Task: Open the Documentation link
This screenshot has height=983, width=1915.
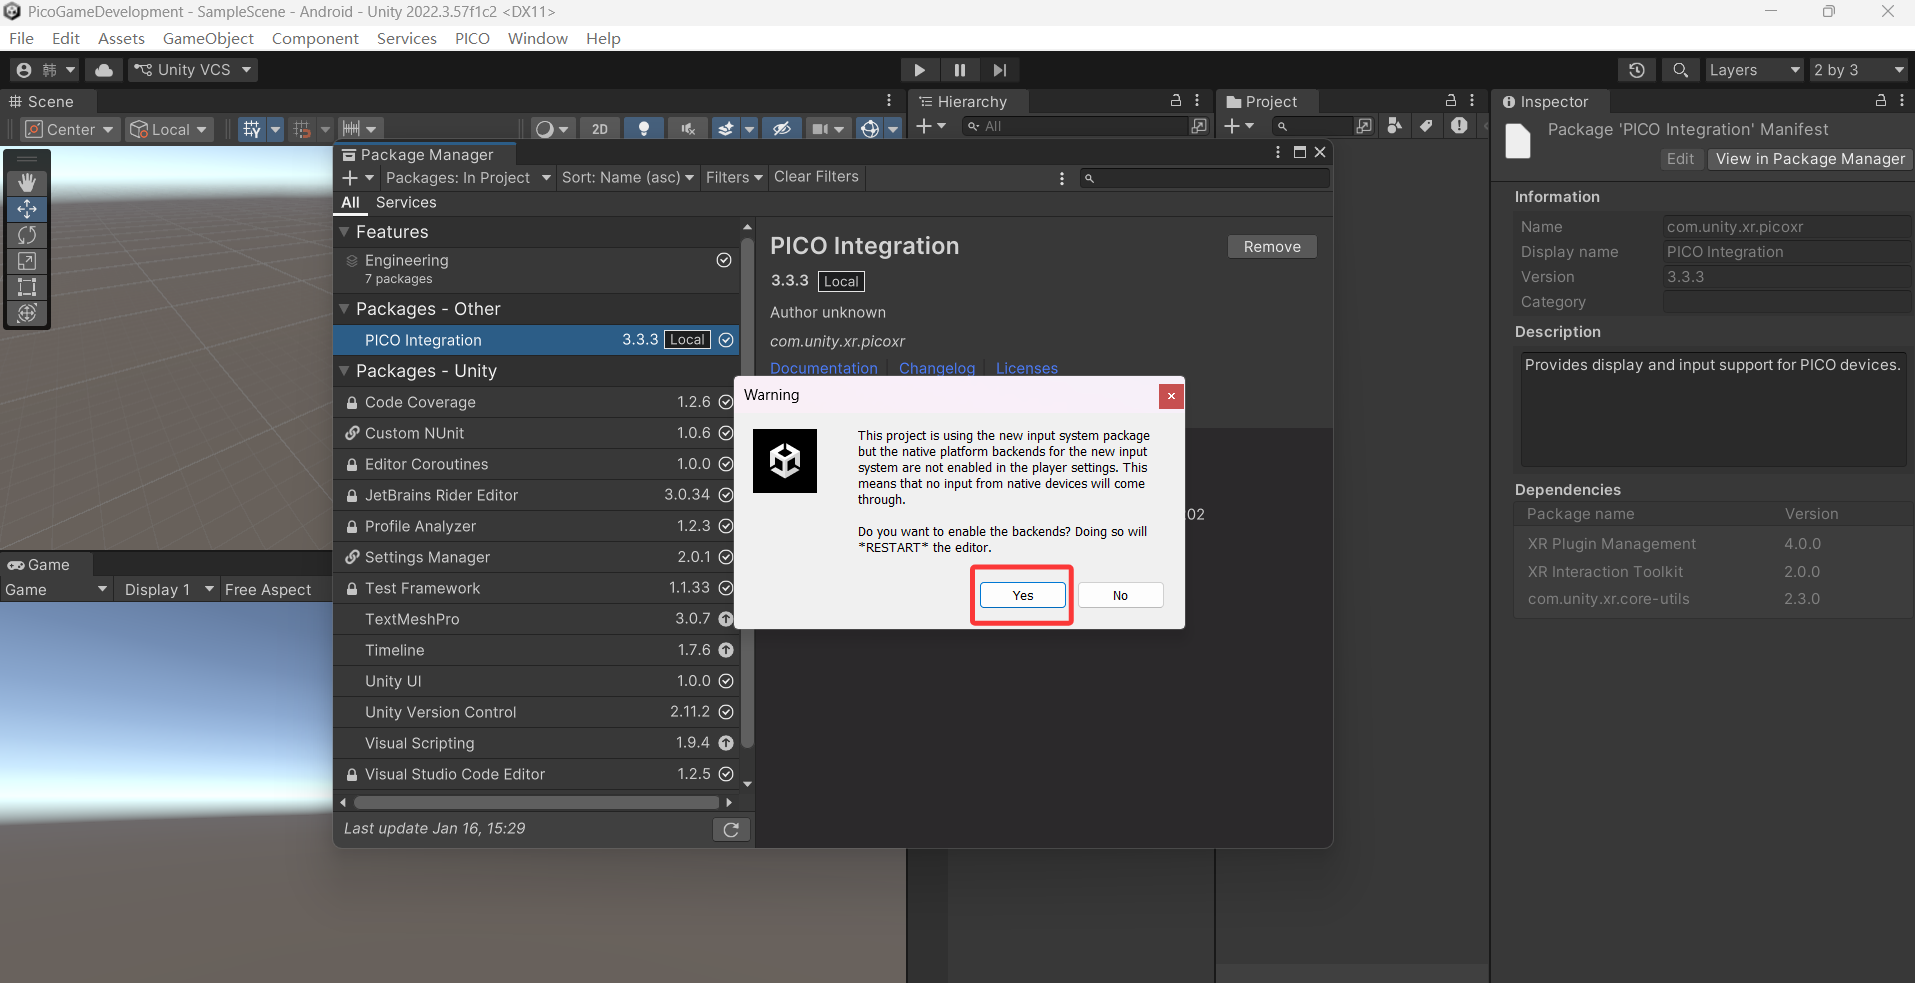Action: tap(824, 368)
